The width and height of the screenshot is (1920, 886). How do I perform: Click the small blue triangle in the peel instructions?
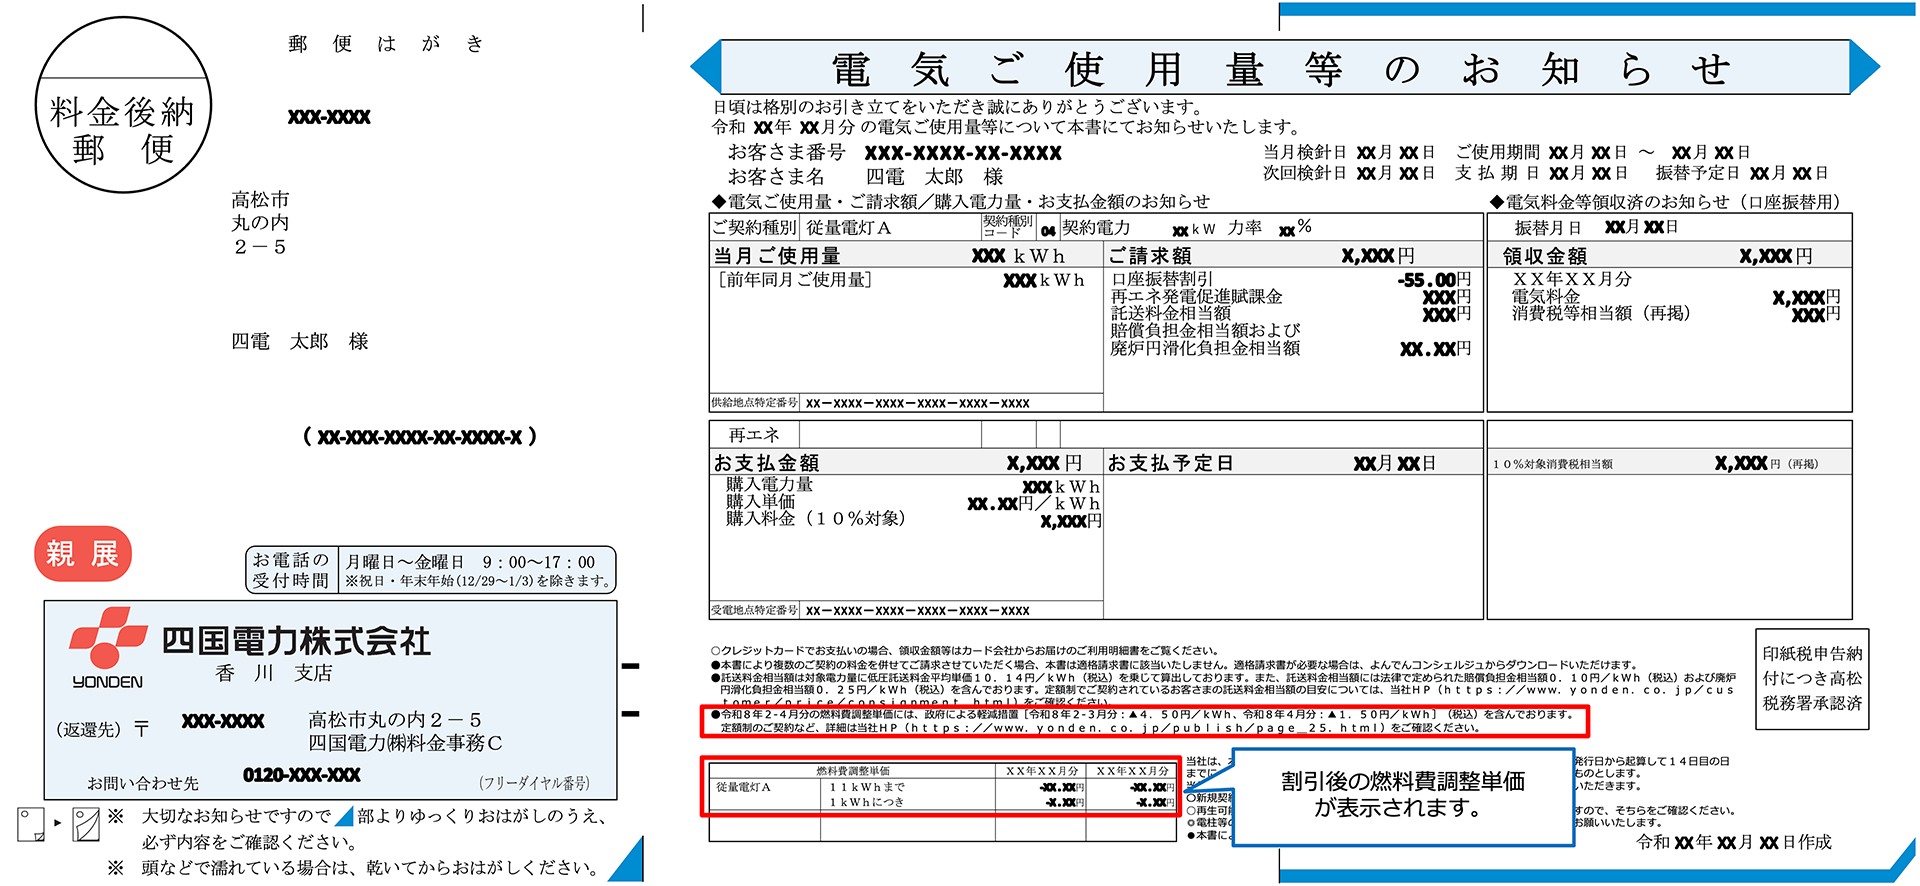[344, 816]
